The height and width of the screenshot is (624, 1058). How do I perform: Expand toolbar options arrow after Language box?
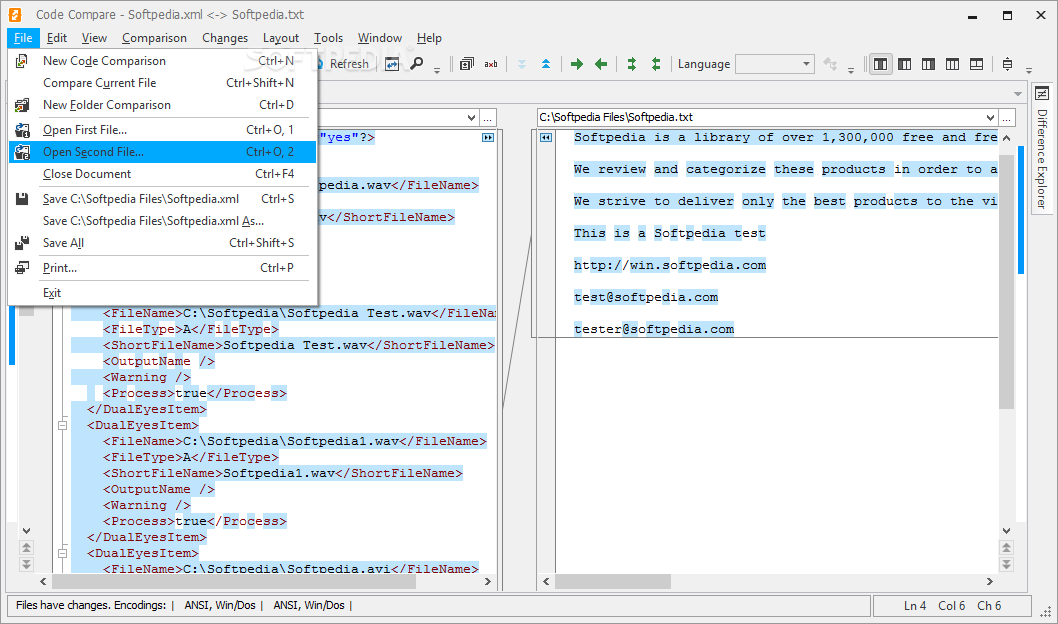point(850,70)
